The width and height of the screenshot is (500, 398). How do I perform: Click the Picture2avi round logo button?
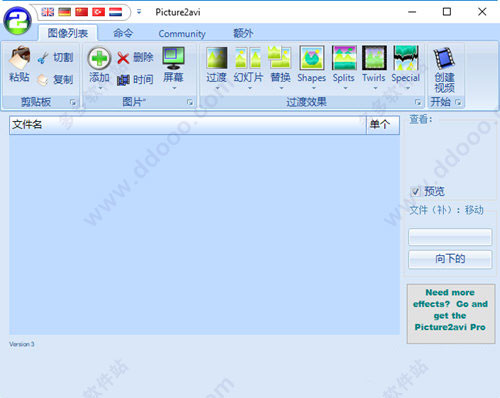coord(17,21)
